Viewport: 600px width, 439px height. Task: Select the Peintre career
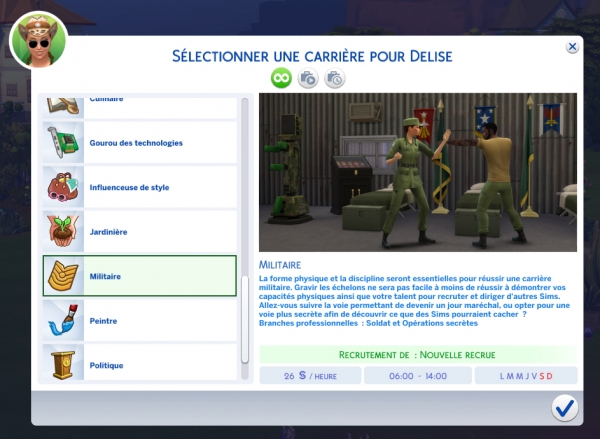pyautogui.click(x=140, y=320)
